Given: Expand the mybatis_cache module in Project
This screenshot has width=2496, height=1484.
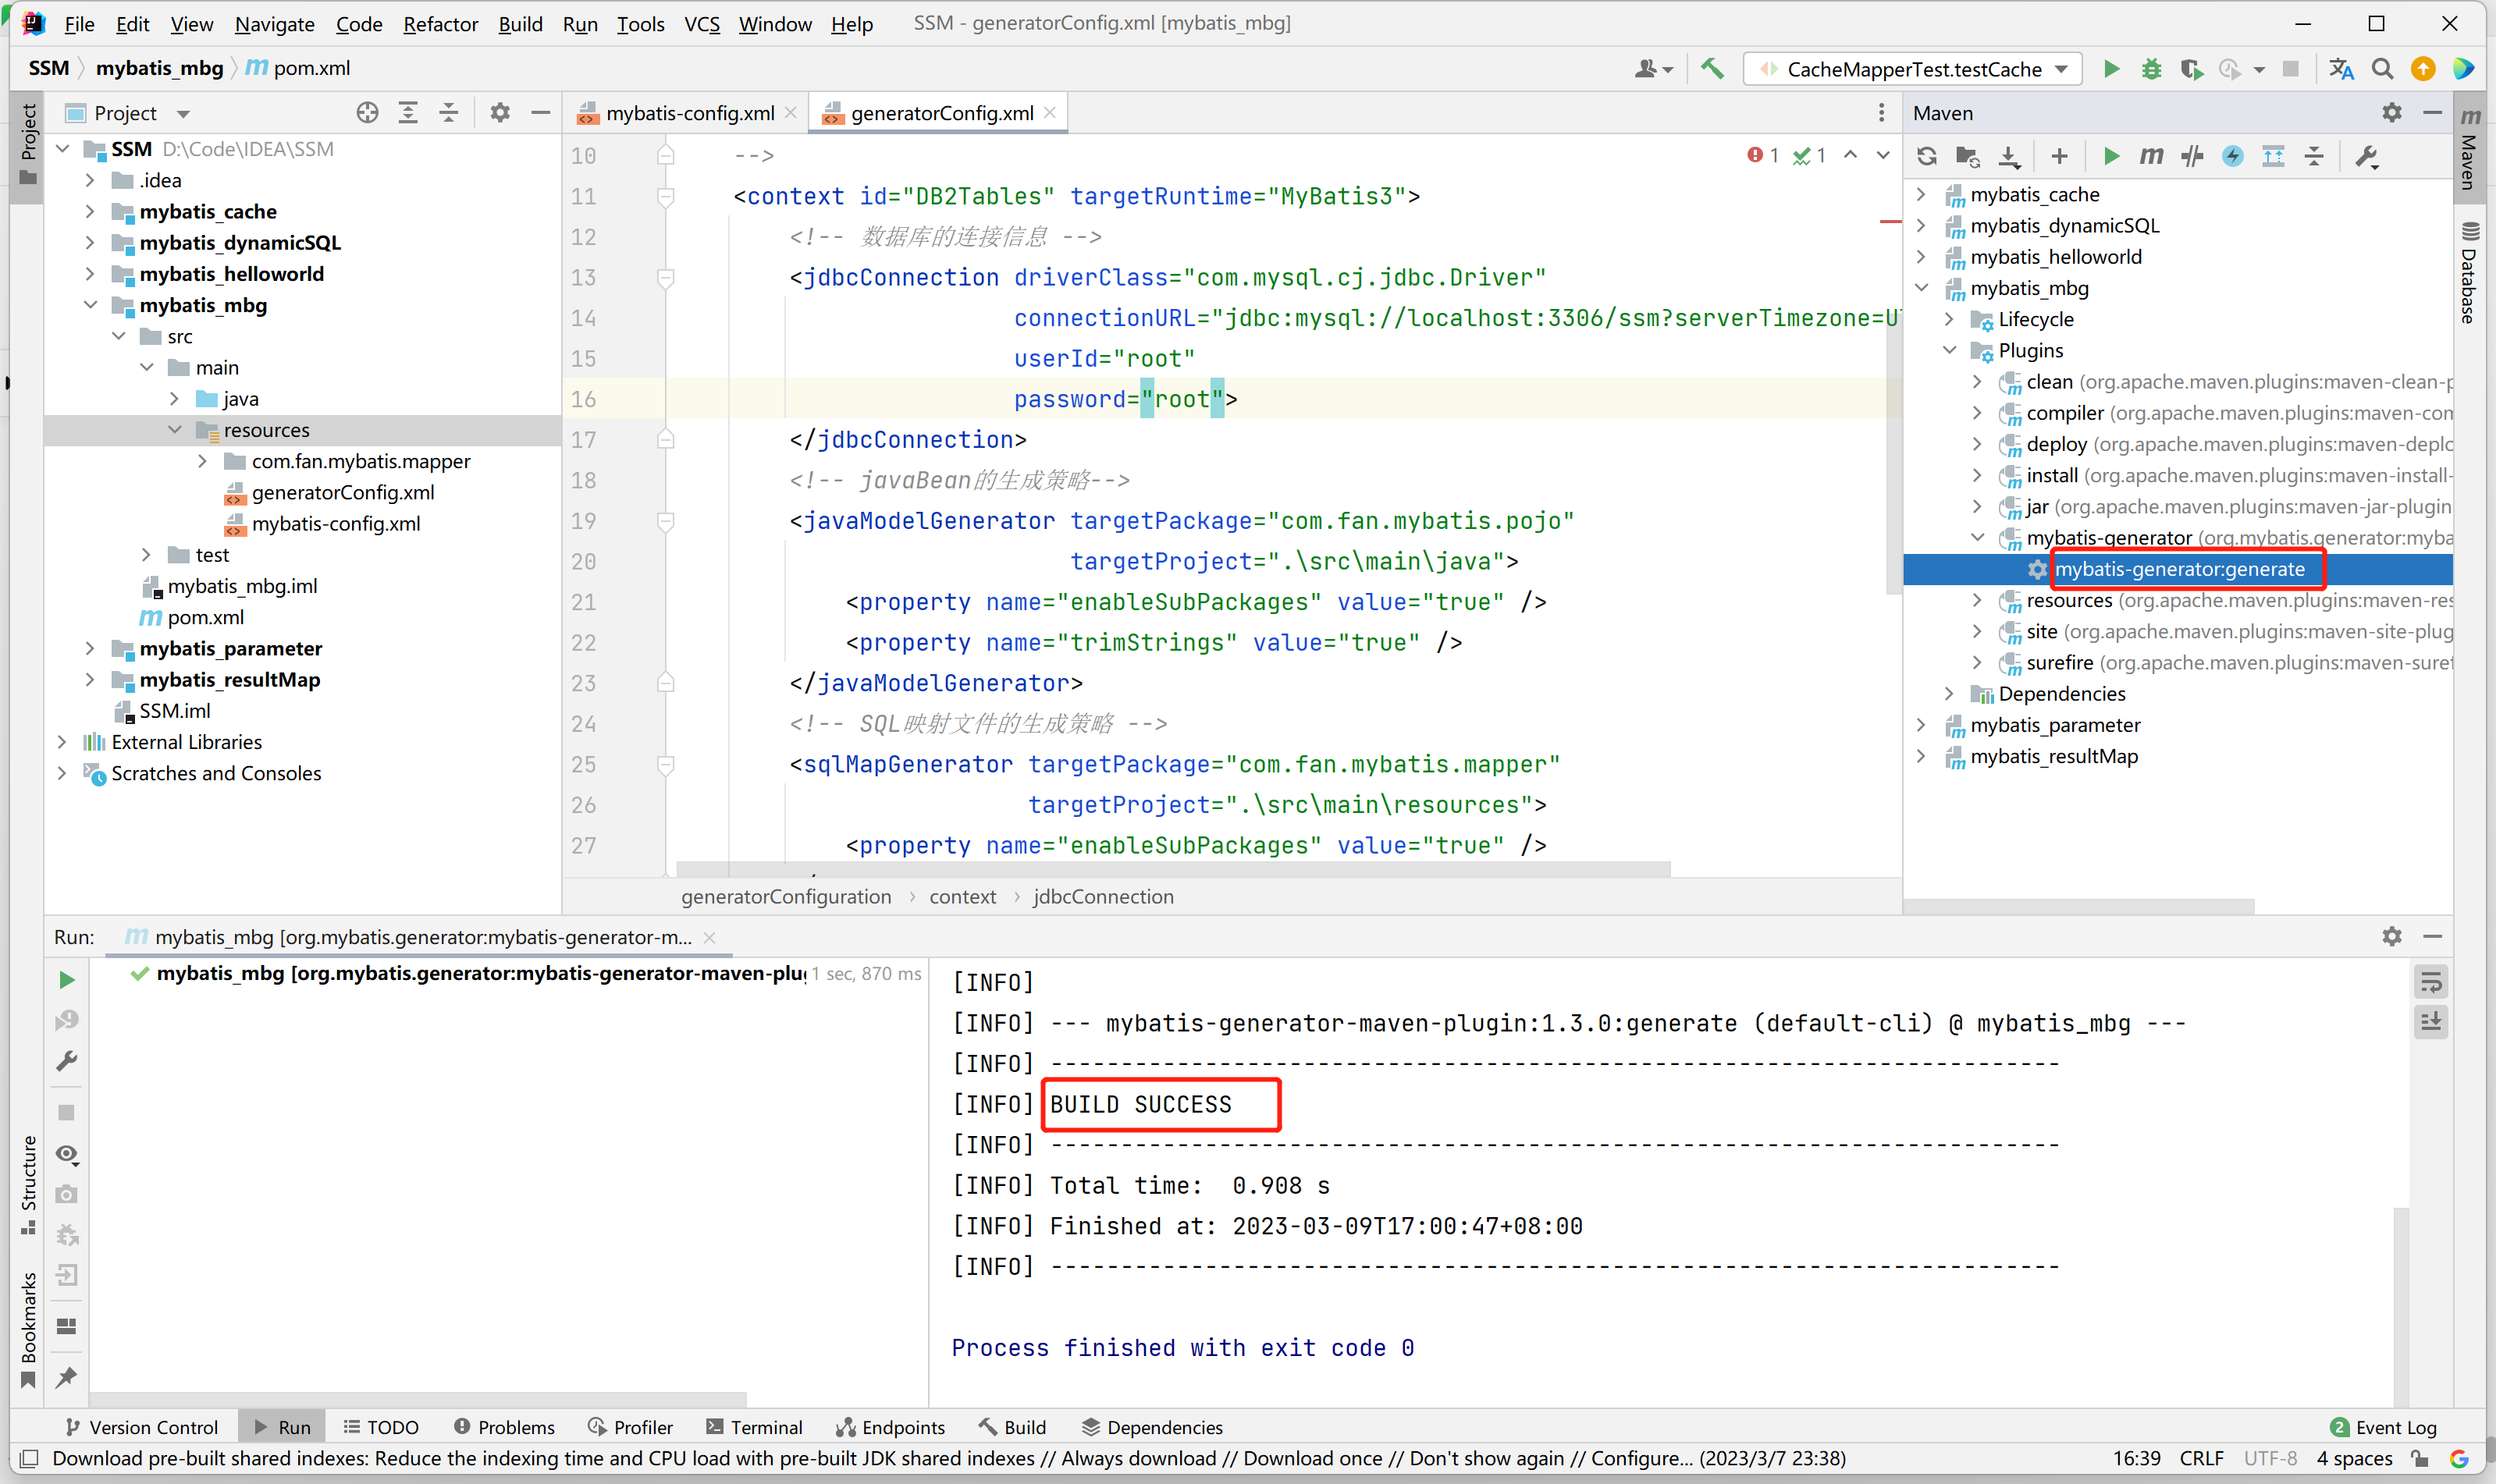Looking at the screenshot, I should point(91,211).
